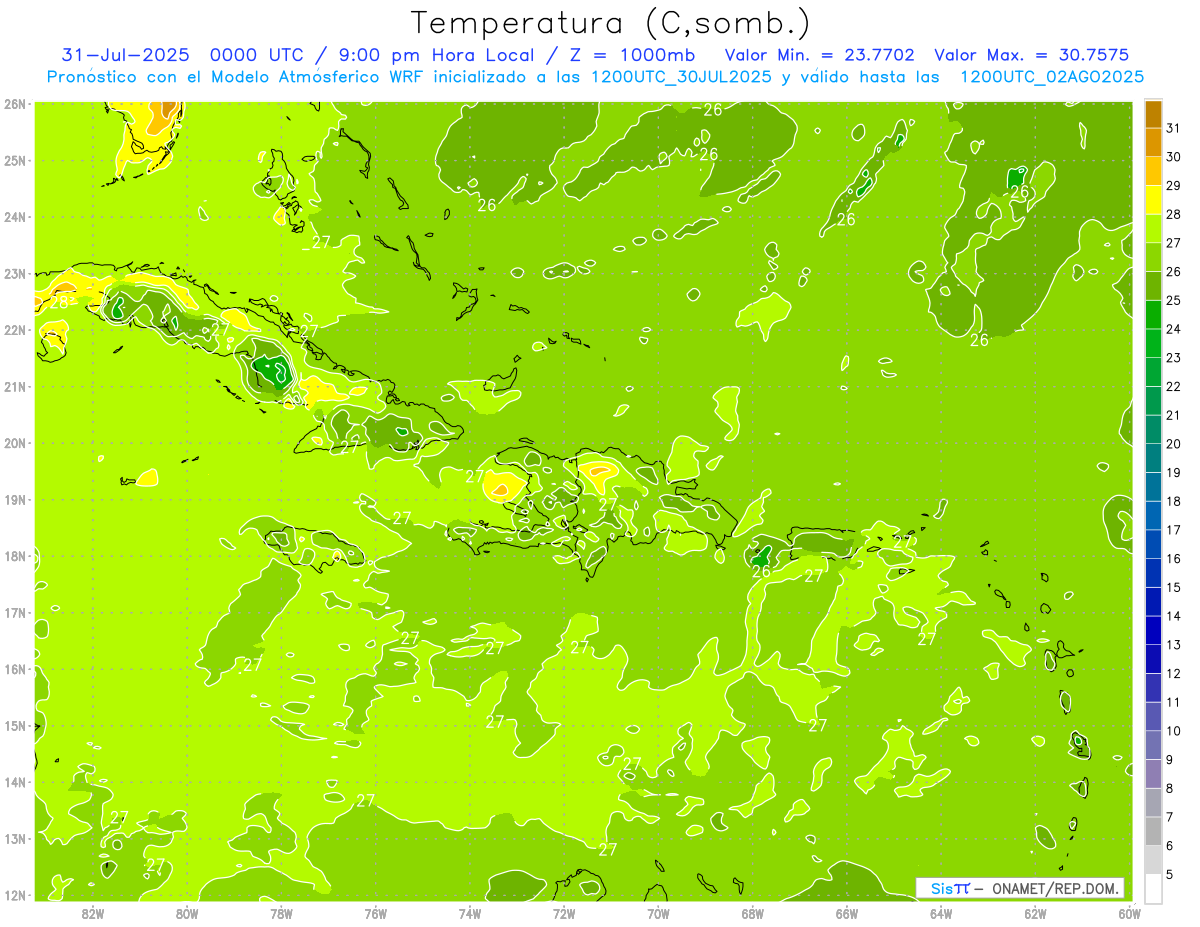
Task: Click the color scale value '10'
Action: coord(1174,731)
